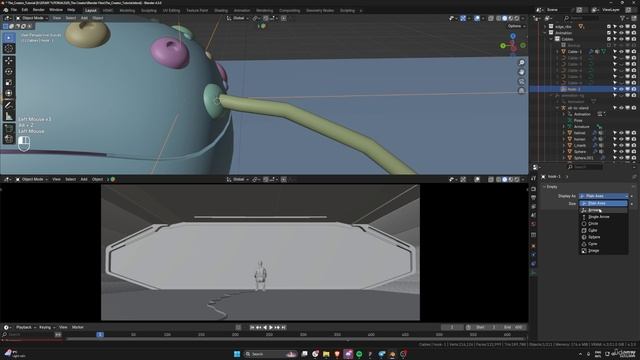Choose Cone from the display list
Image resolution: width=640 pixels, height=360 pixels.
click(603, 244)
